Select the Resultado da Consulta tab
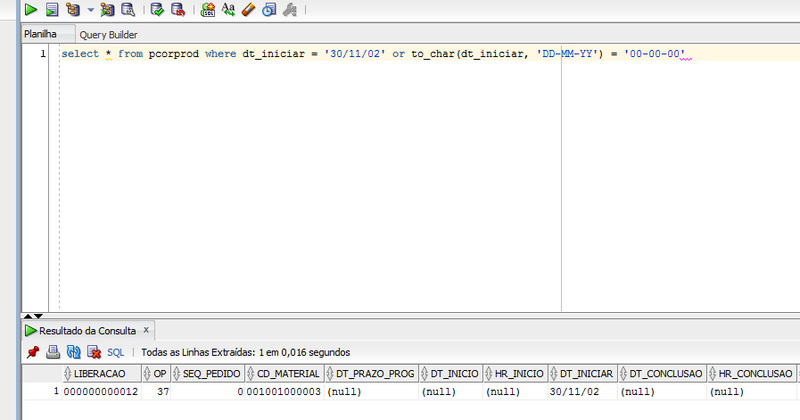This screenshot has height=420, width=800. [x=87, y=331]
